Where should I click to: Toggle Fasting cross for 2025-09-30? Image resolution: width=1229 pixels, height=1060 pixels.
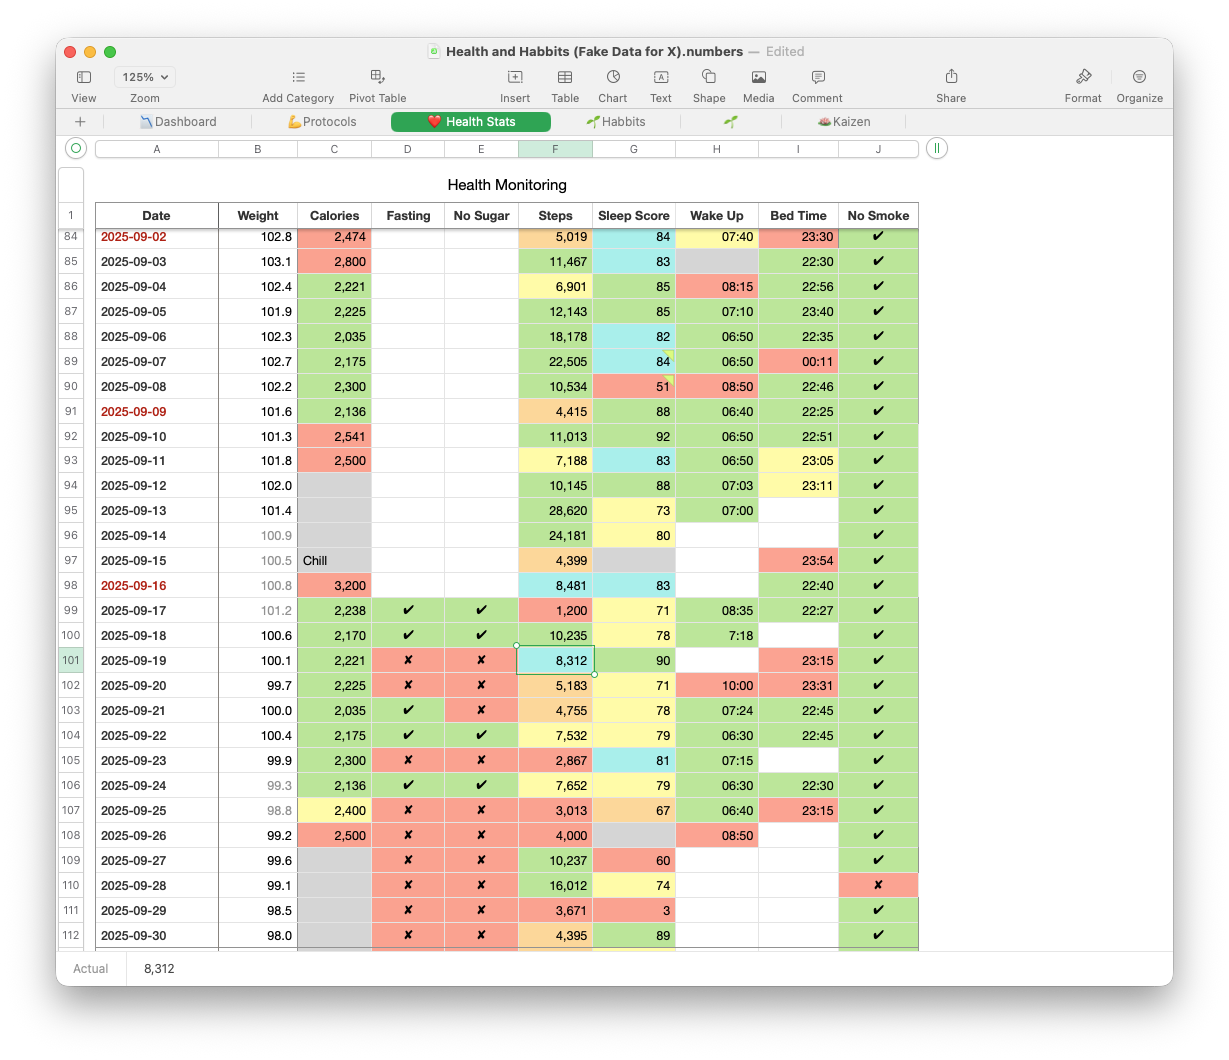[x=408, y=935]
